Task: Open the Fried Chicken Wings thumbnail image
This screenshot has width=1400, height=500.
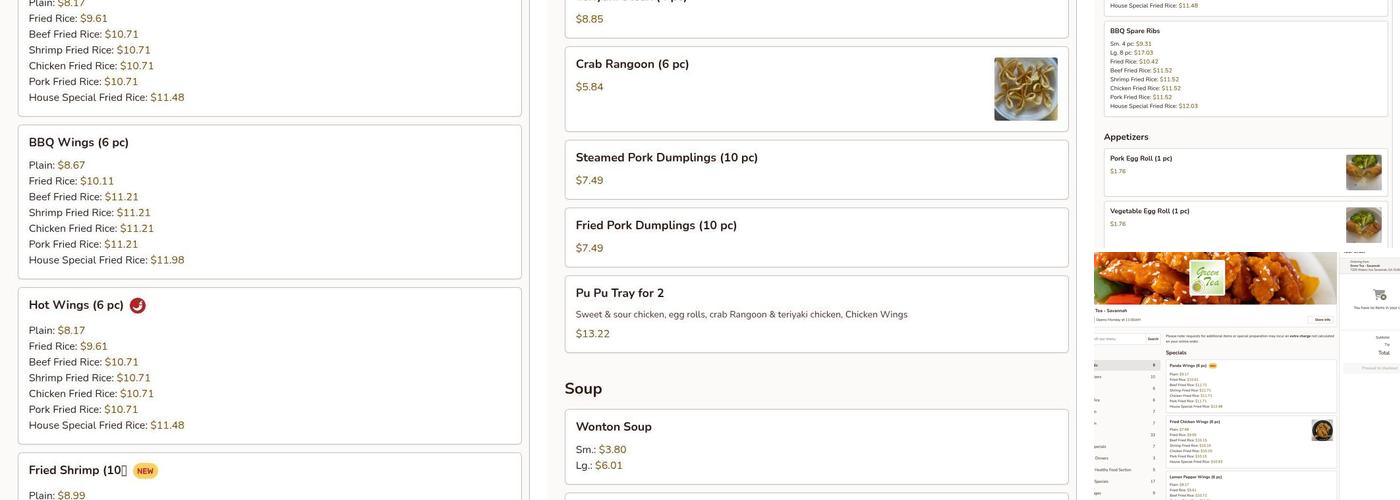Action: [1322, 431]
